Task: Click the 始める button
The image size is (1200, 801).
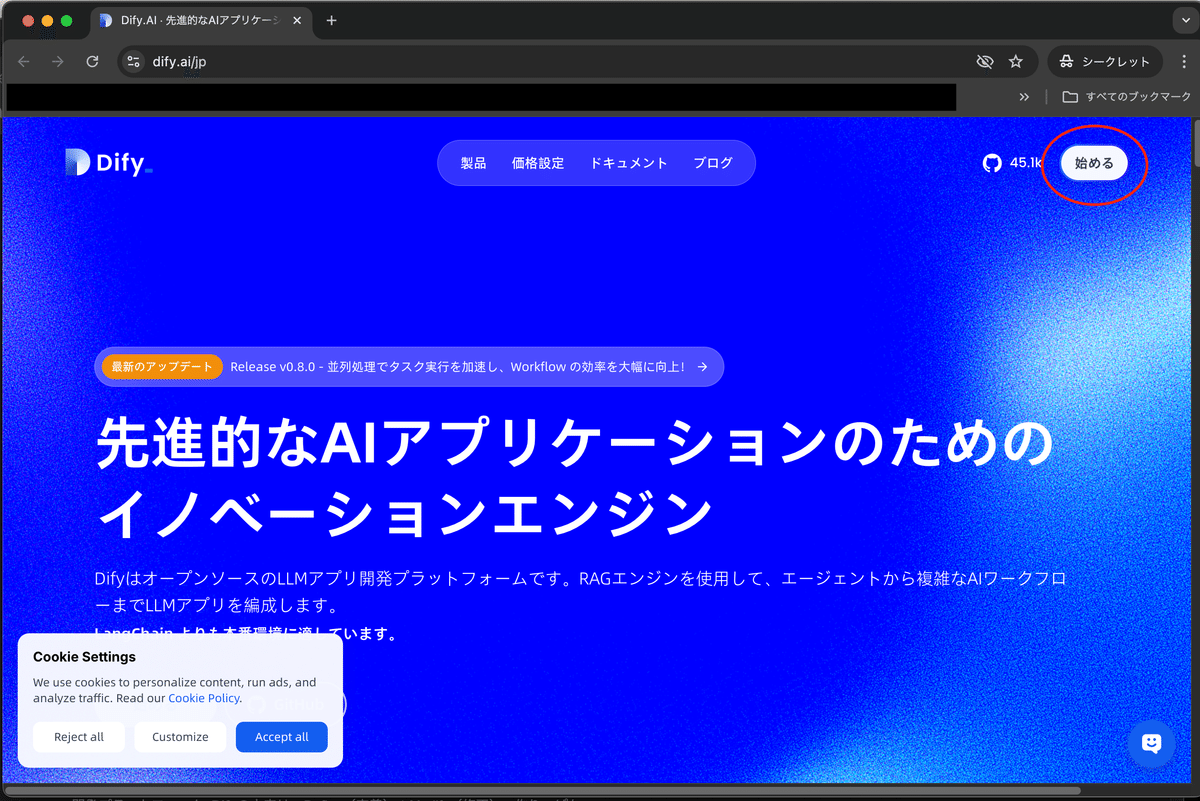Action: coord(1094,163)
